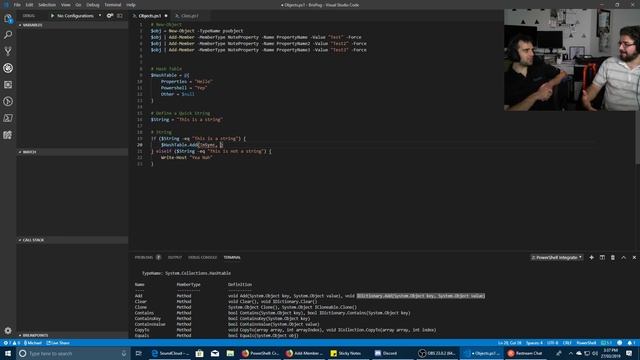The image size is (640, 360).
Task: Switch to the second .ps1 editor tab
Action: (x=189, y=16)
